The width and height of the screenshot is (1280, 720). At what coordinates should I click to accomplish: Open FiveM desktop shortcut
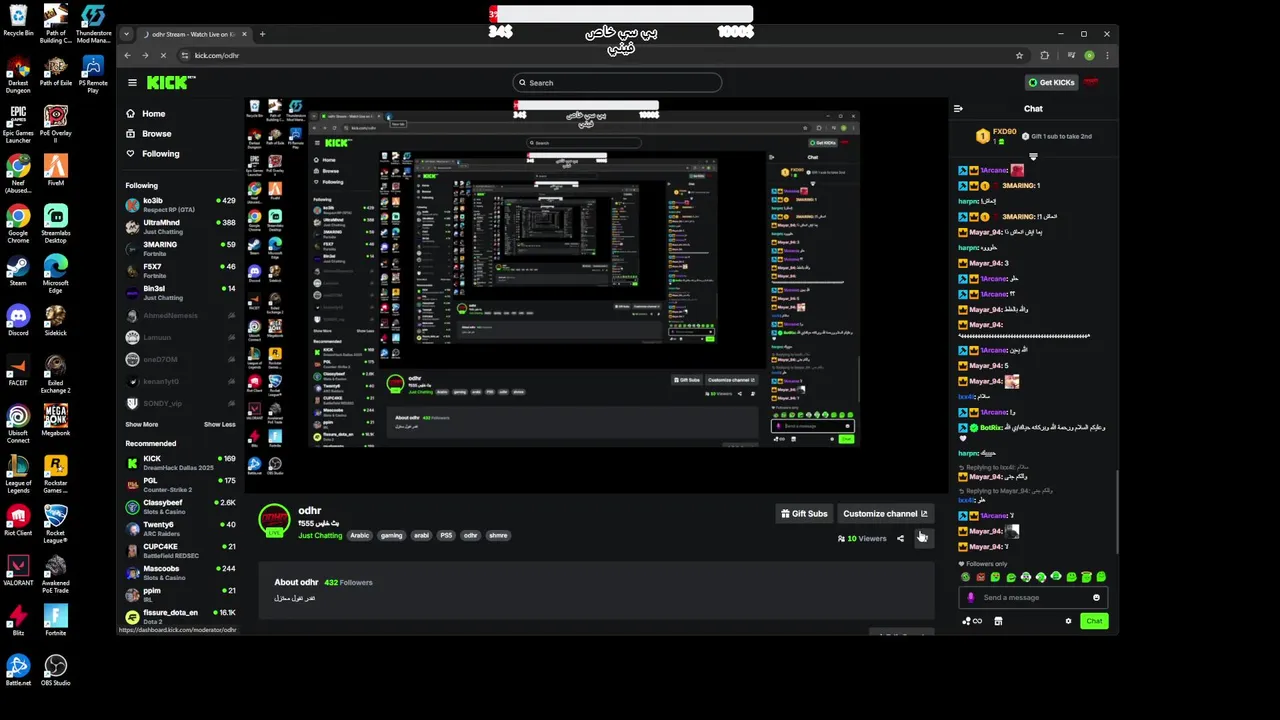pos(56,170)
